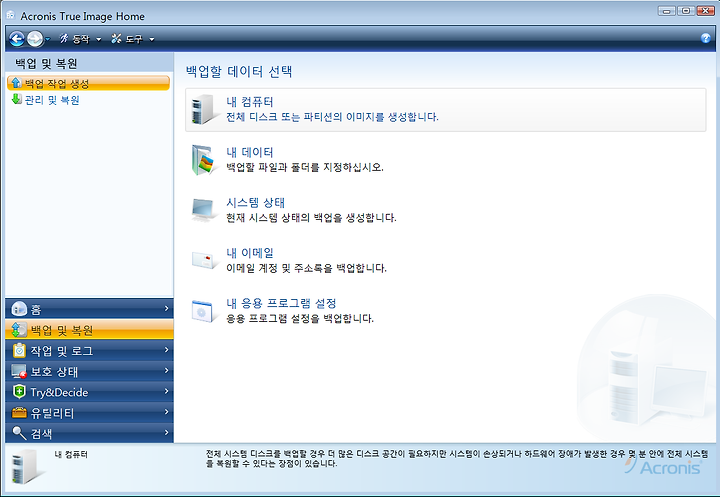The width and height of the screenshot is (720, 497).
Task: Click the photo folder icon for 내 데이터
Action: (204, 160)
